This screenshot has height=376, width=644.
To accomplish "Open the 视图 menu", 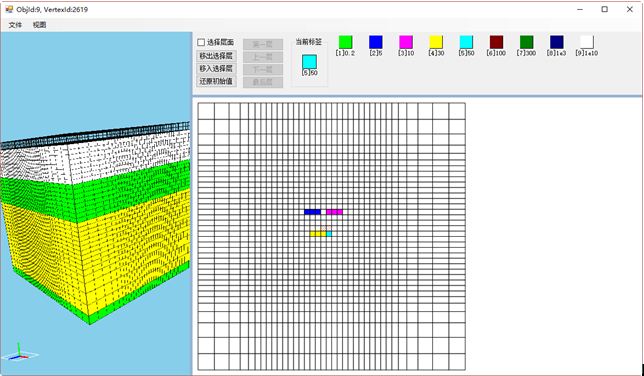I will pyautogui.click(x=39, y=25).
